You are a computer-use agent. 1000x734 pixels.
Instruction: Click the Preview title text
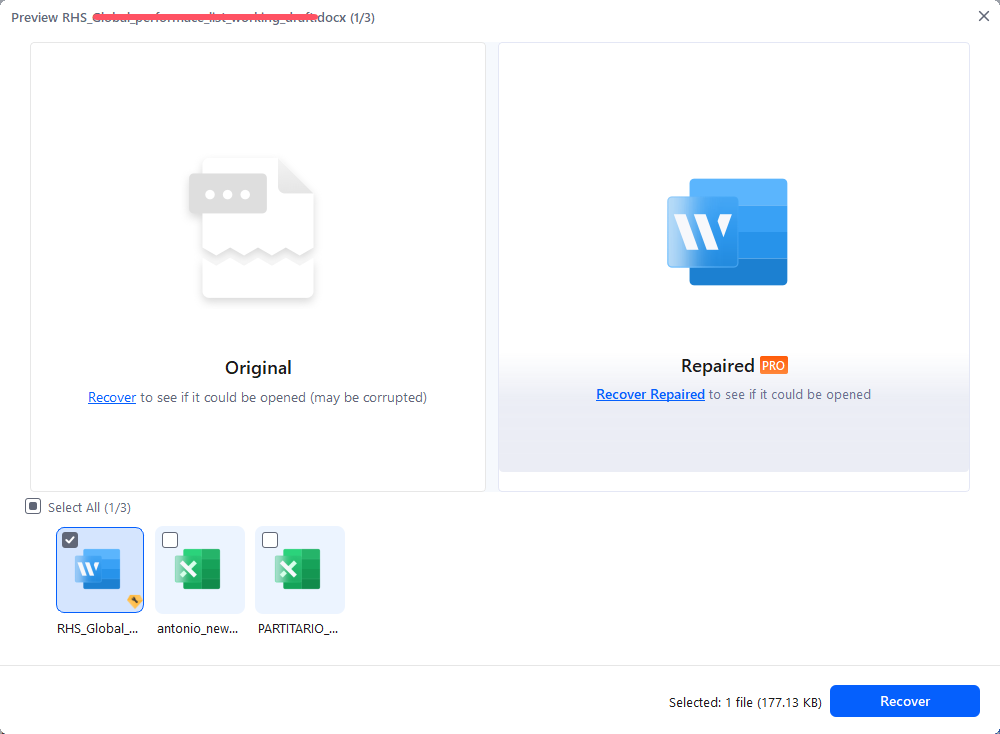click(193, 18)
